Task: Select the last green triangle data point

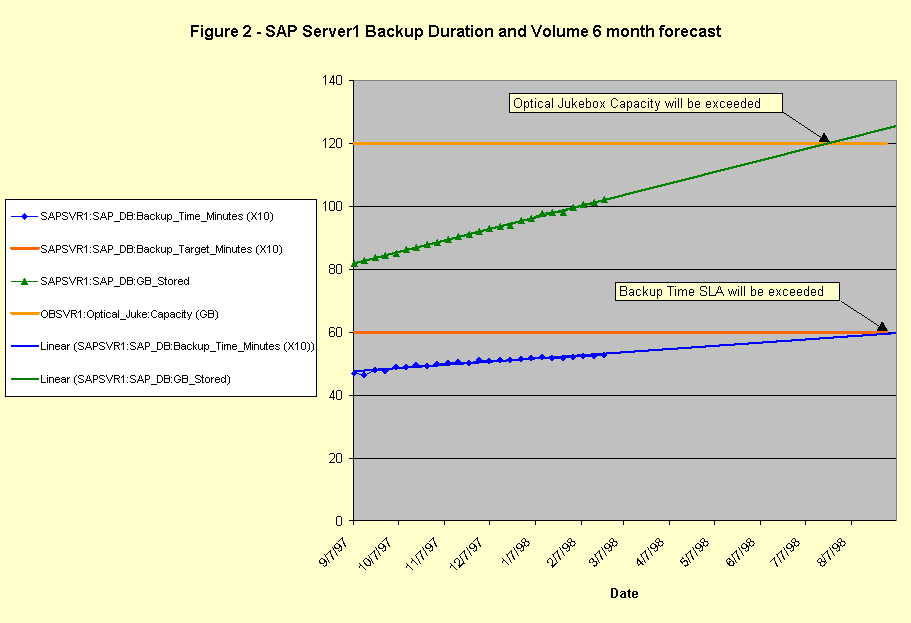Action: click(x=604, y=199)
